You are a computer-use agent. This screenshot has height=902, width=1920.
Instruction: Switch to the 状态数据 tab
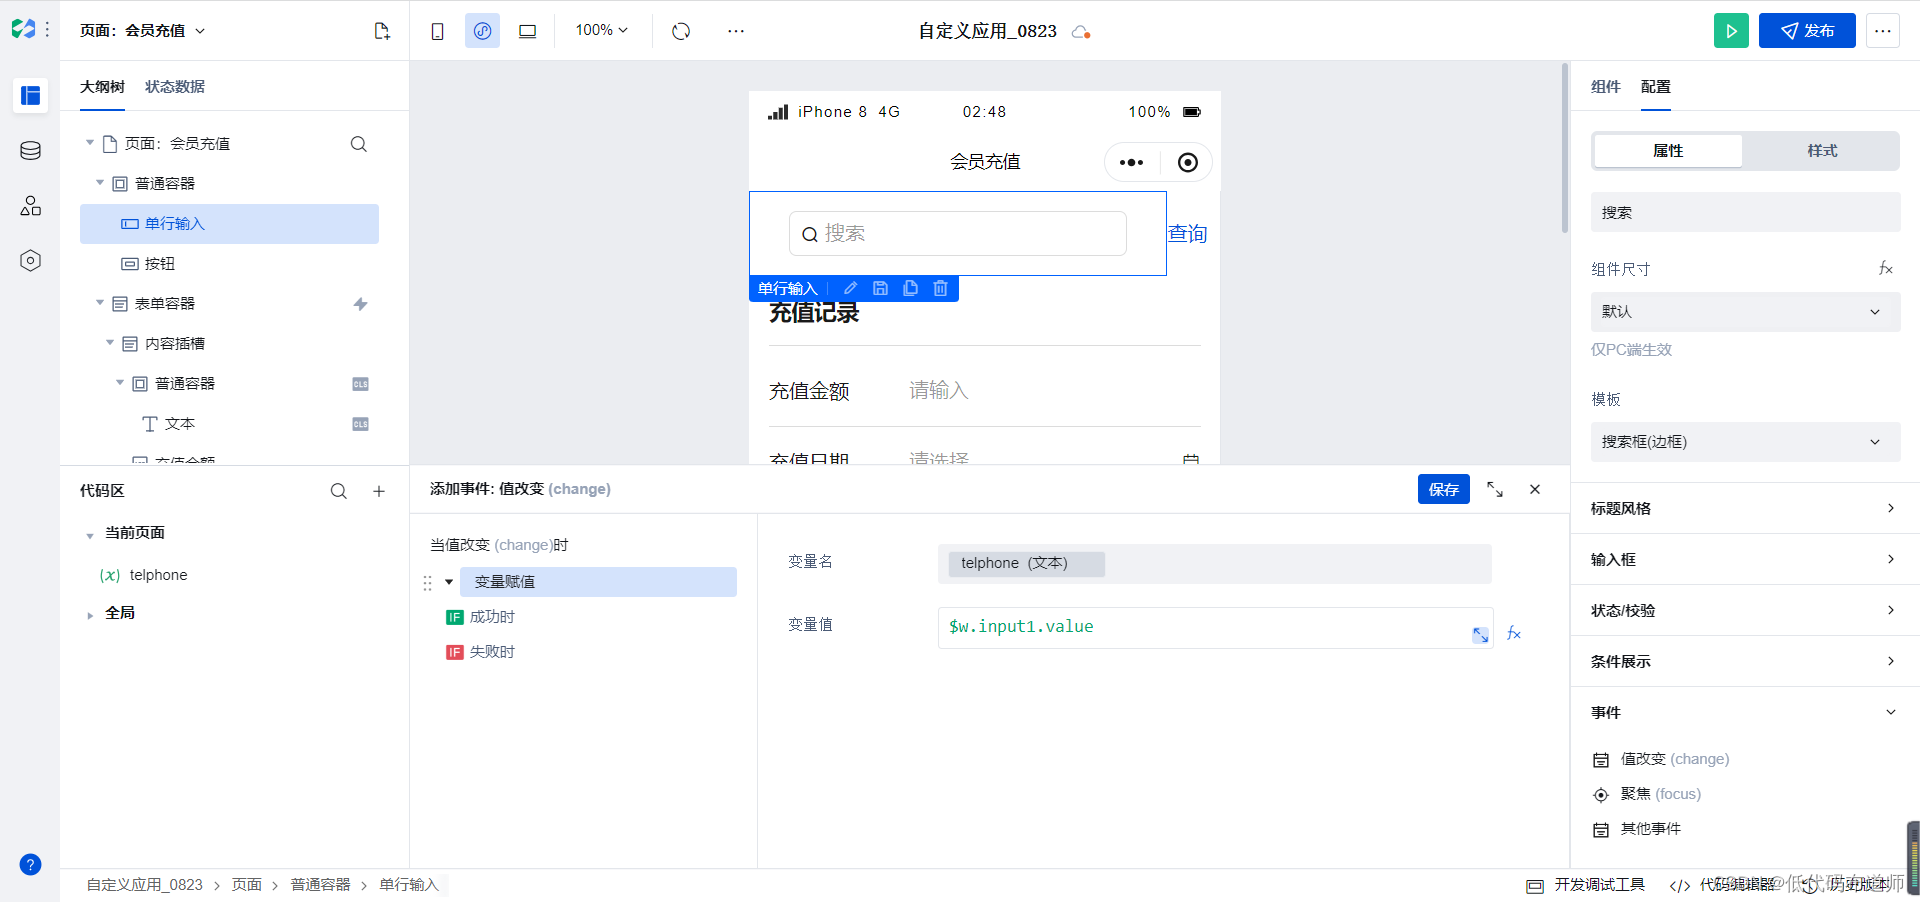pos(175,87)
